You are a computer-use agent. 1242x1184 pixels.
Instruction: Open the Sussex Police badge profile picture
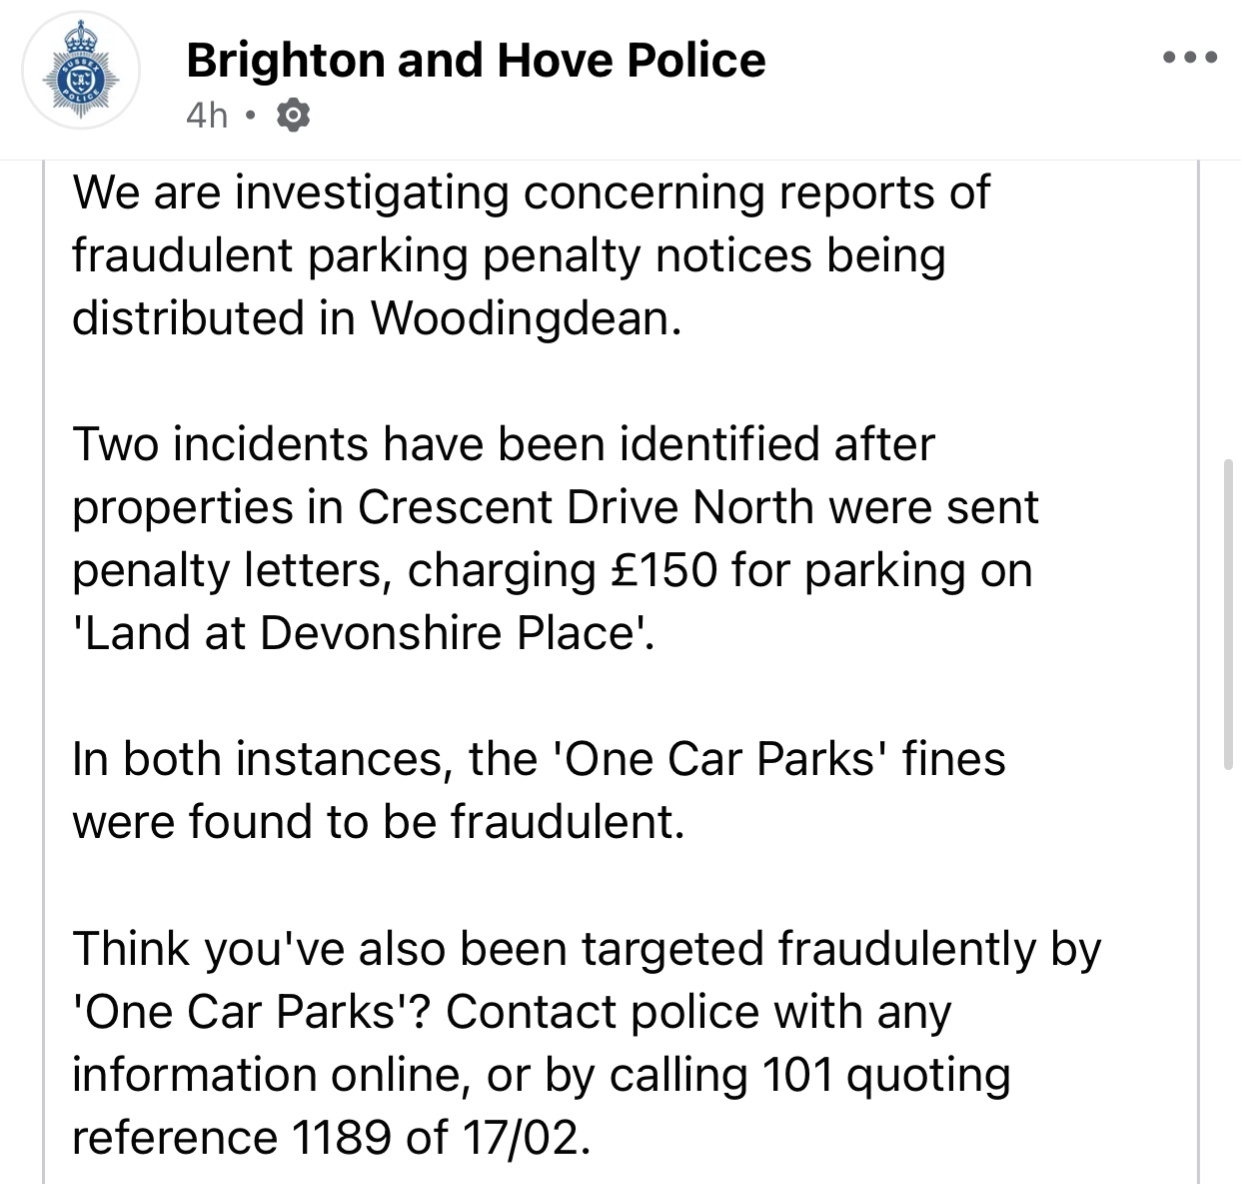point(81,71)
